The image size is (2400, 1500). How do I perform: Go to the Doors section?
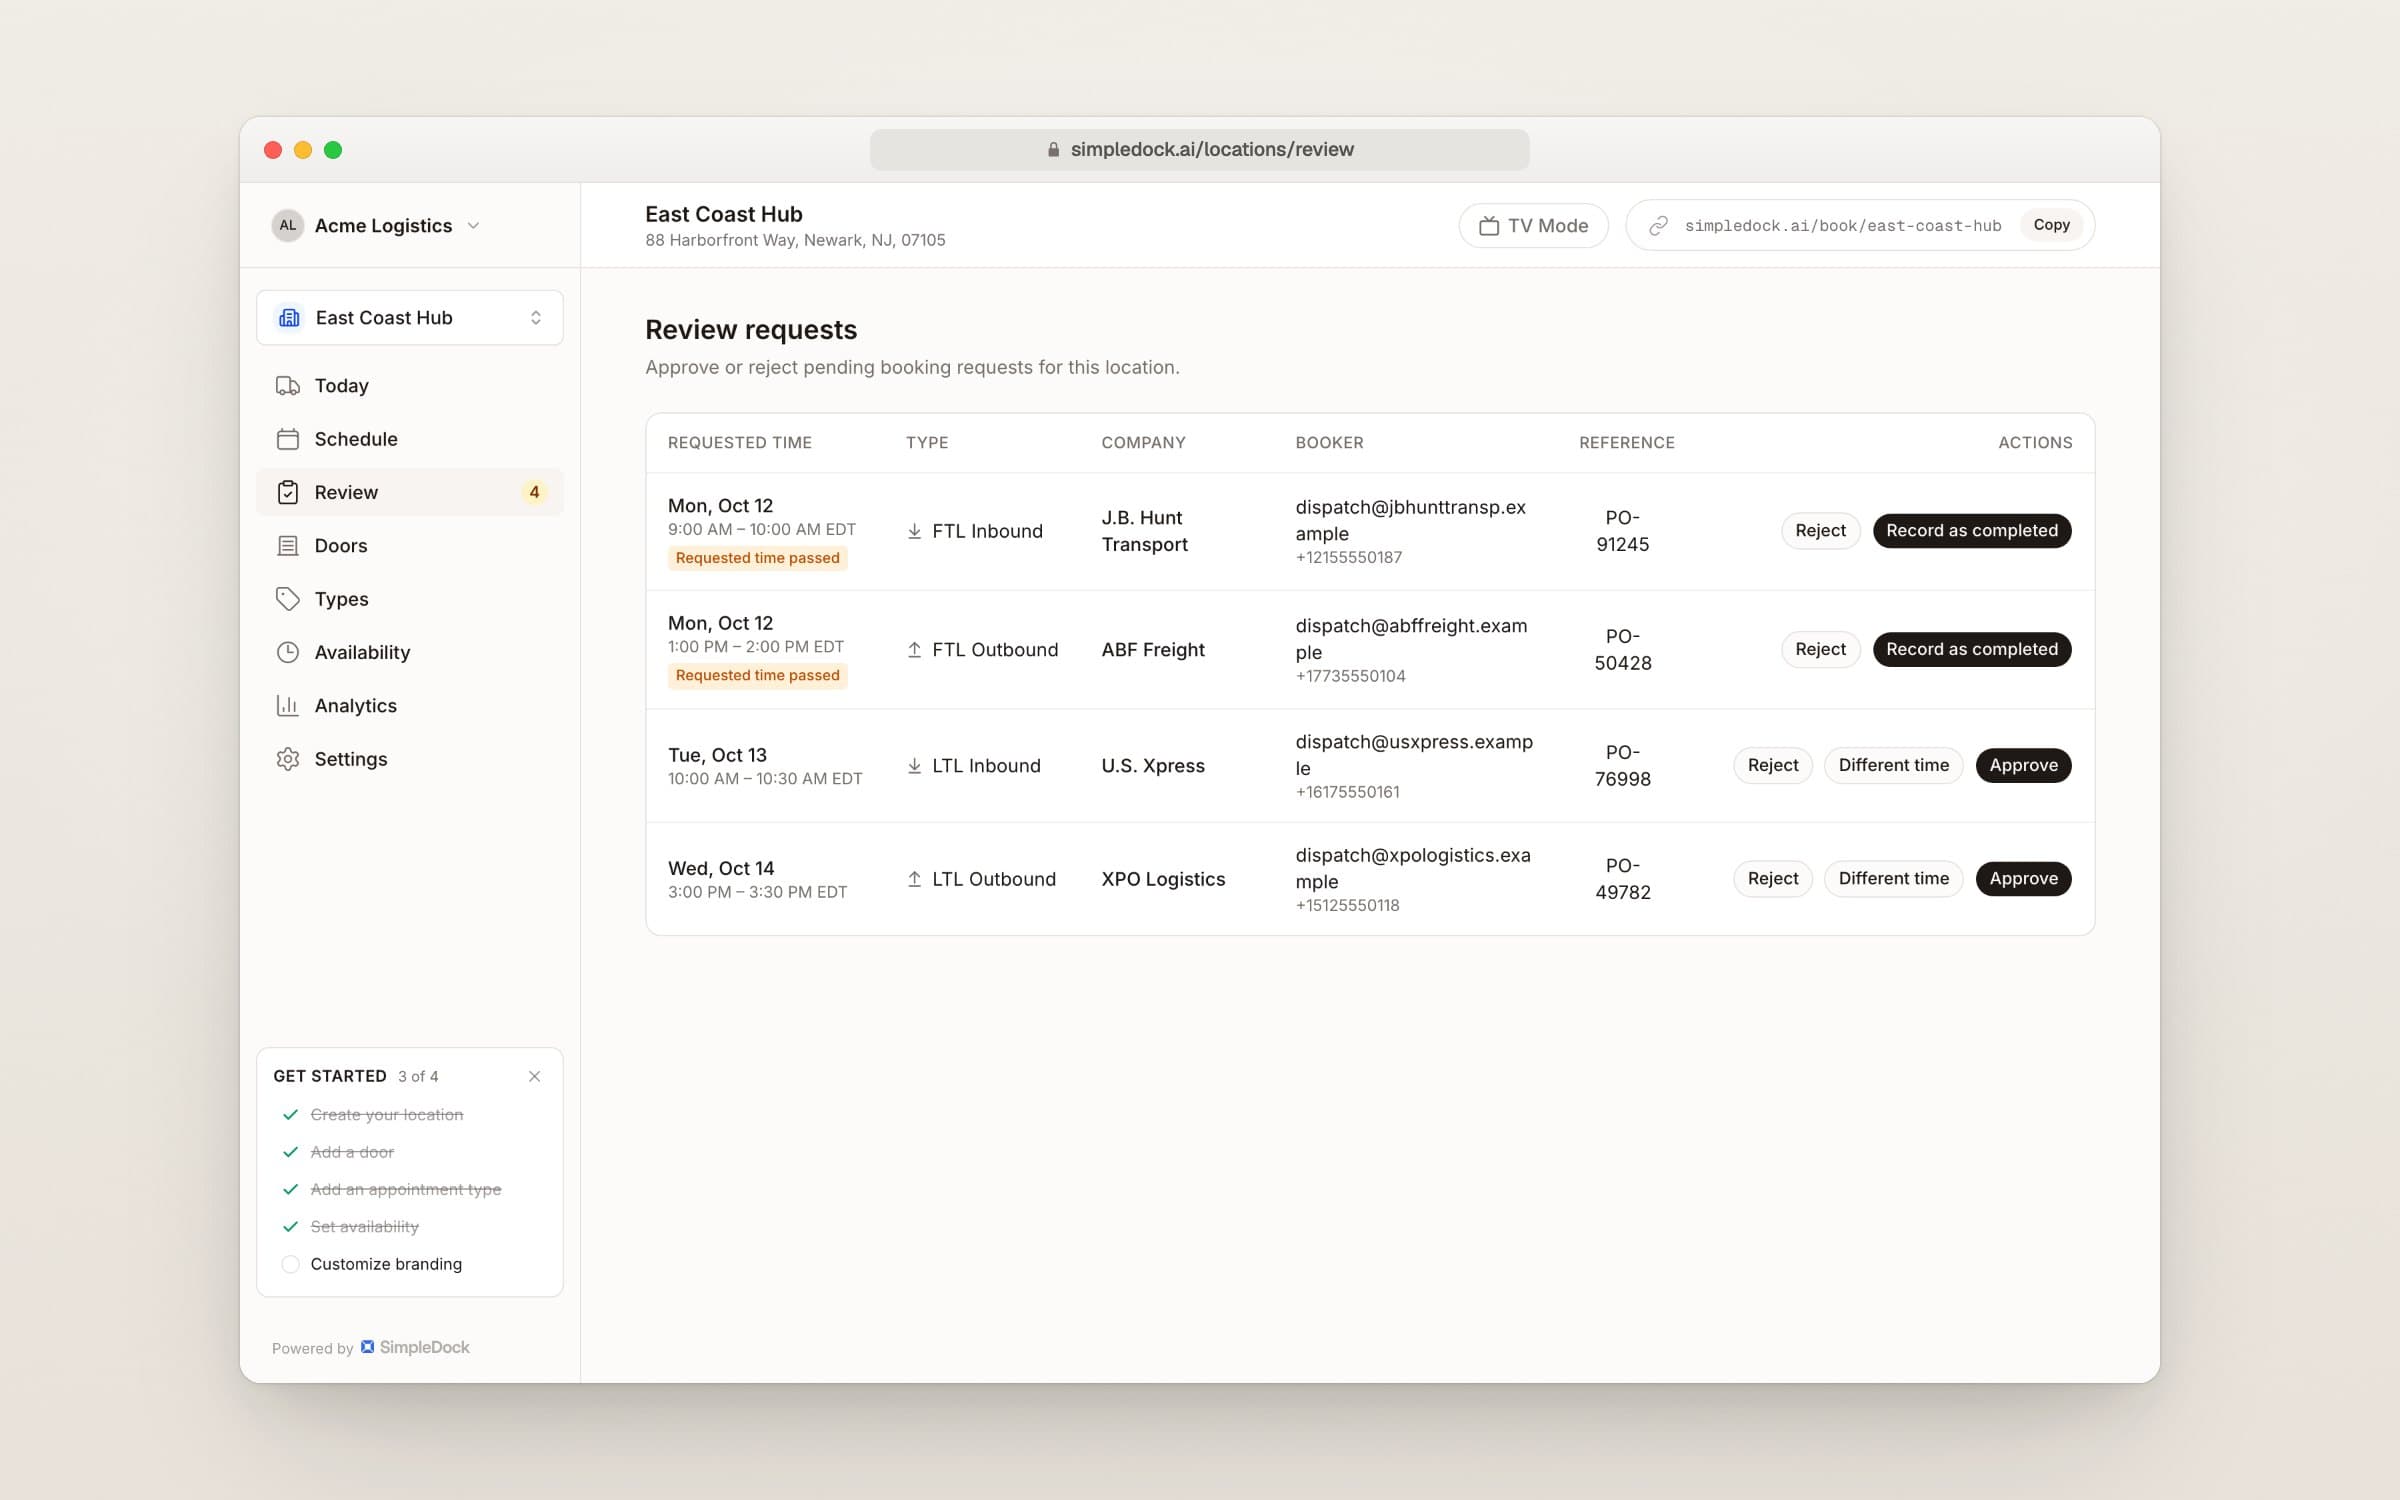point(410,546)
